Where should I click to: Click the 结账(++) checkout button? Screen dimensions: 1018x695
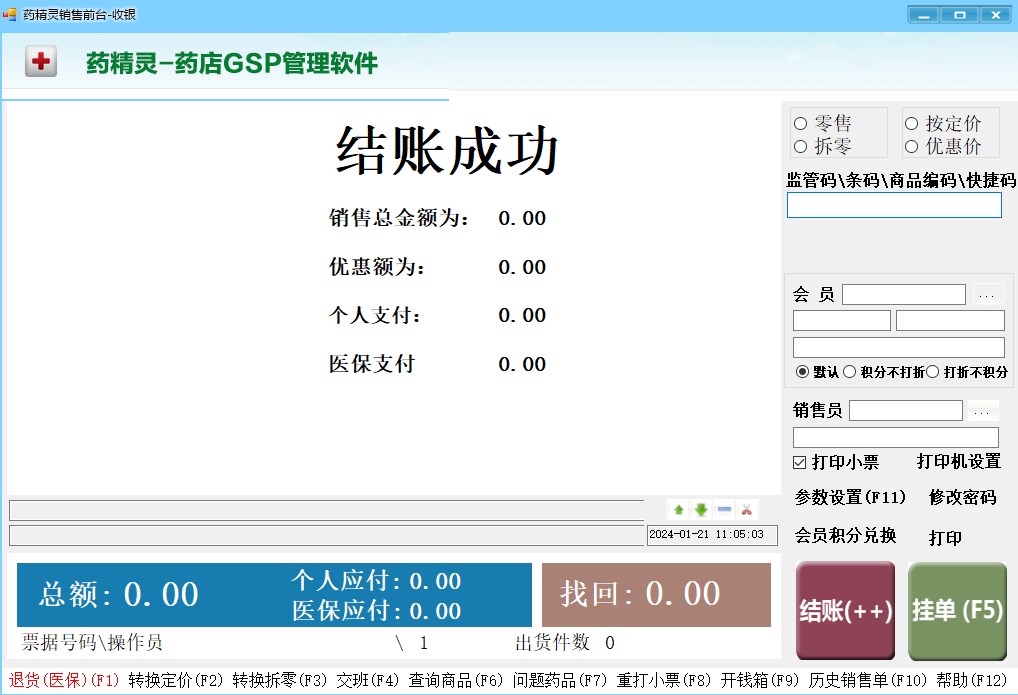[845, 611]
